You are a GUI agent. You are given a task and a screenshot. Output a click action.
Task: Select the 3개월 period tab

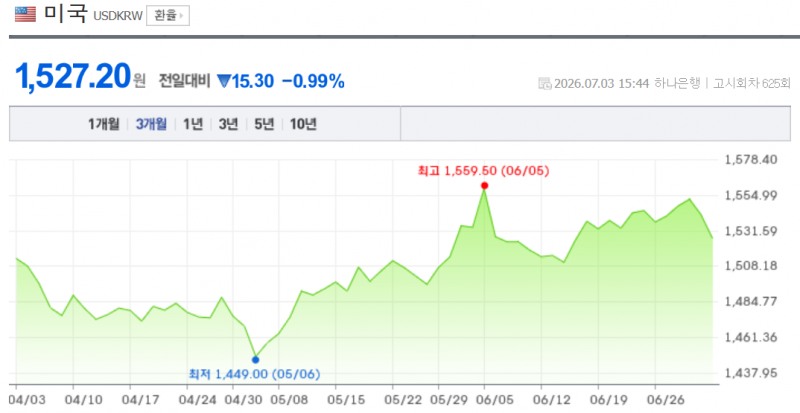tap(151, 124)
